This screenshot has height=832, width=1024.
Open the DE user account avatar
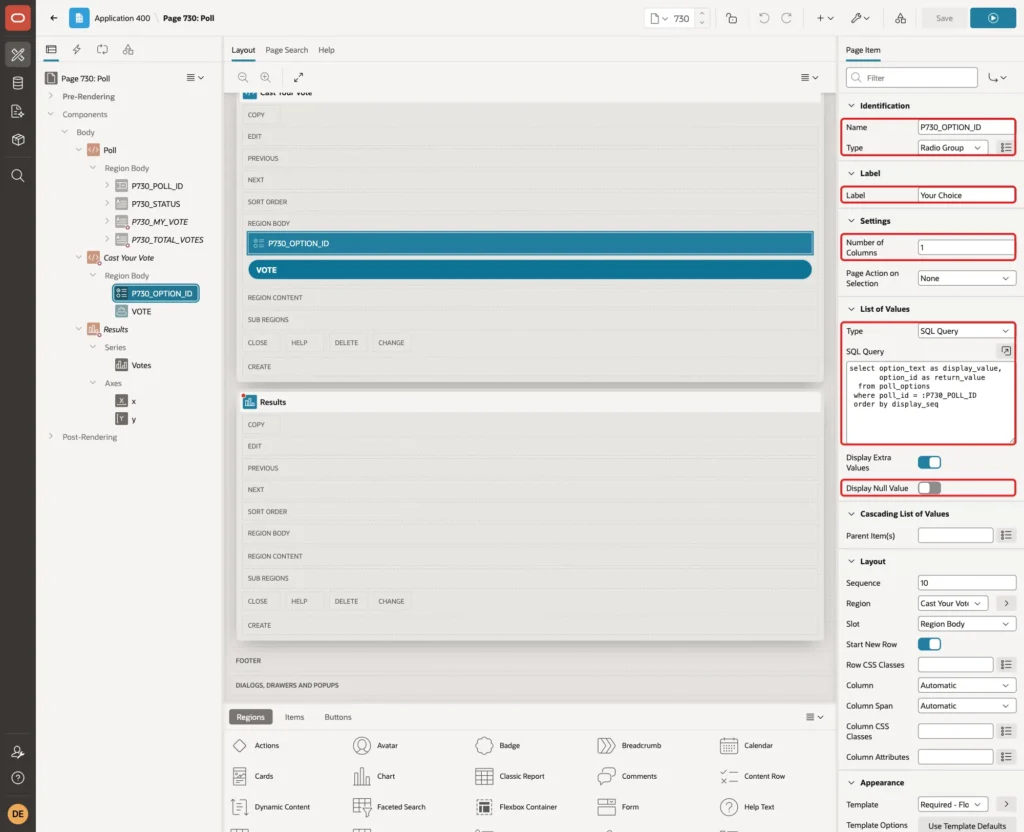pos(18,814)
